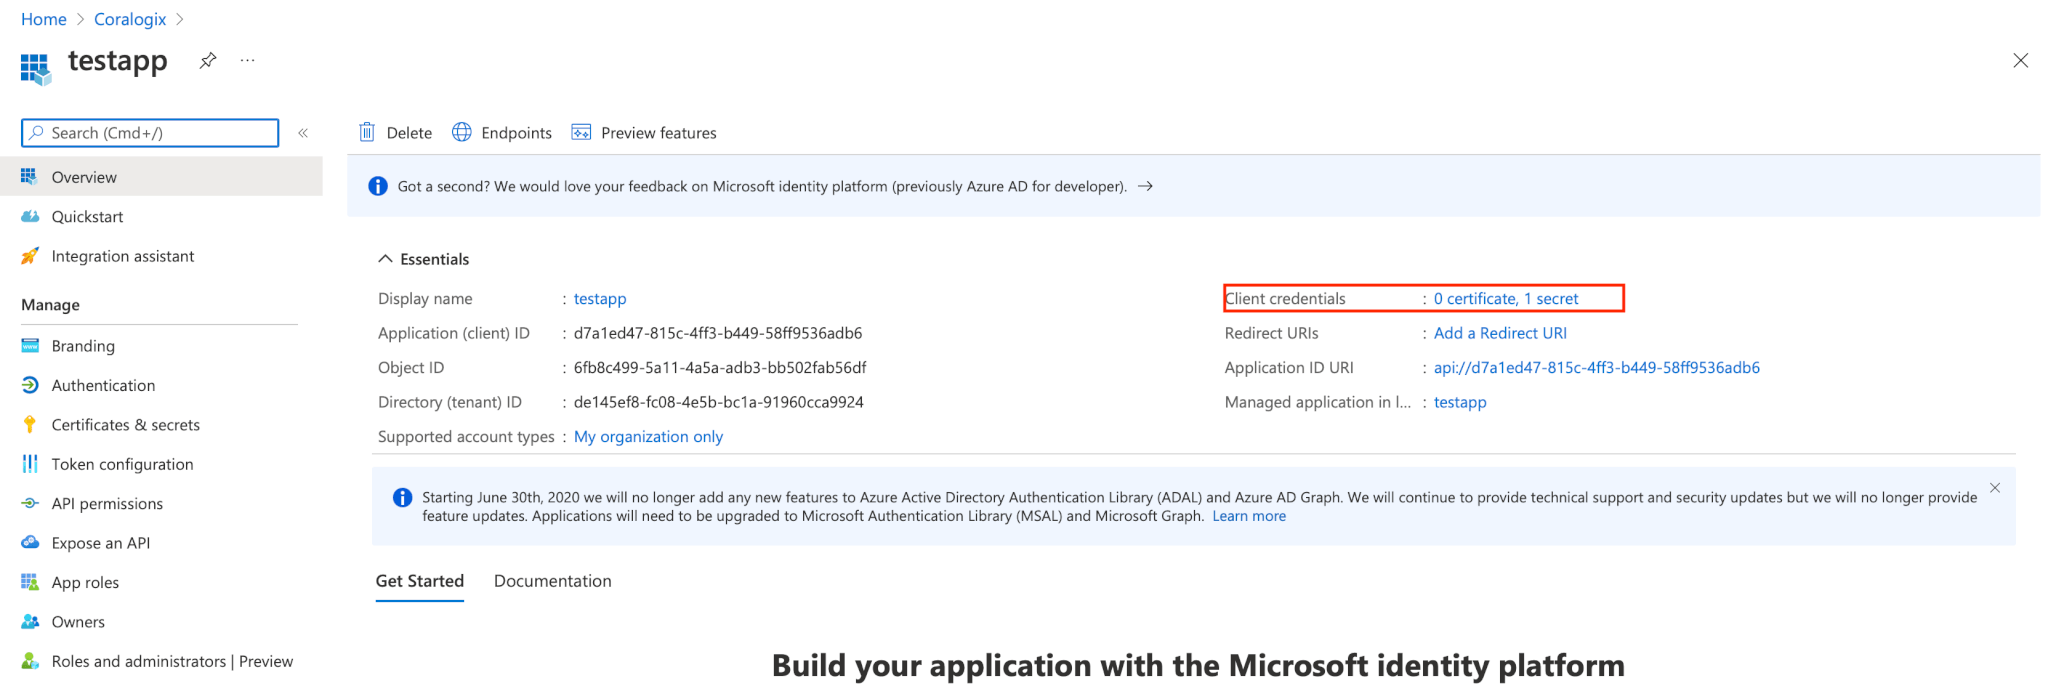Click the Token configuration bars icon

(30, 464)
